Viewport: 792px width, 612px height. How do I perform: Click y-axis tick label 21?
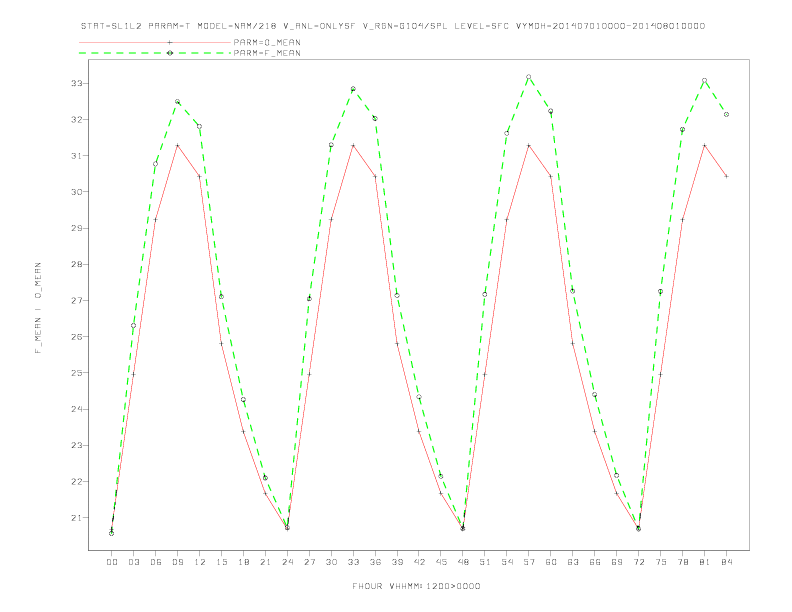pos(77,518)
